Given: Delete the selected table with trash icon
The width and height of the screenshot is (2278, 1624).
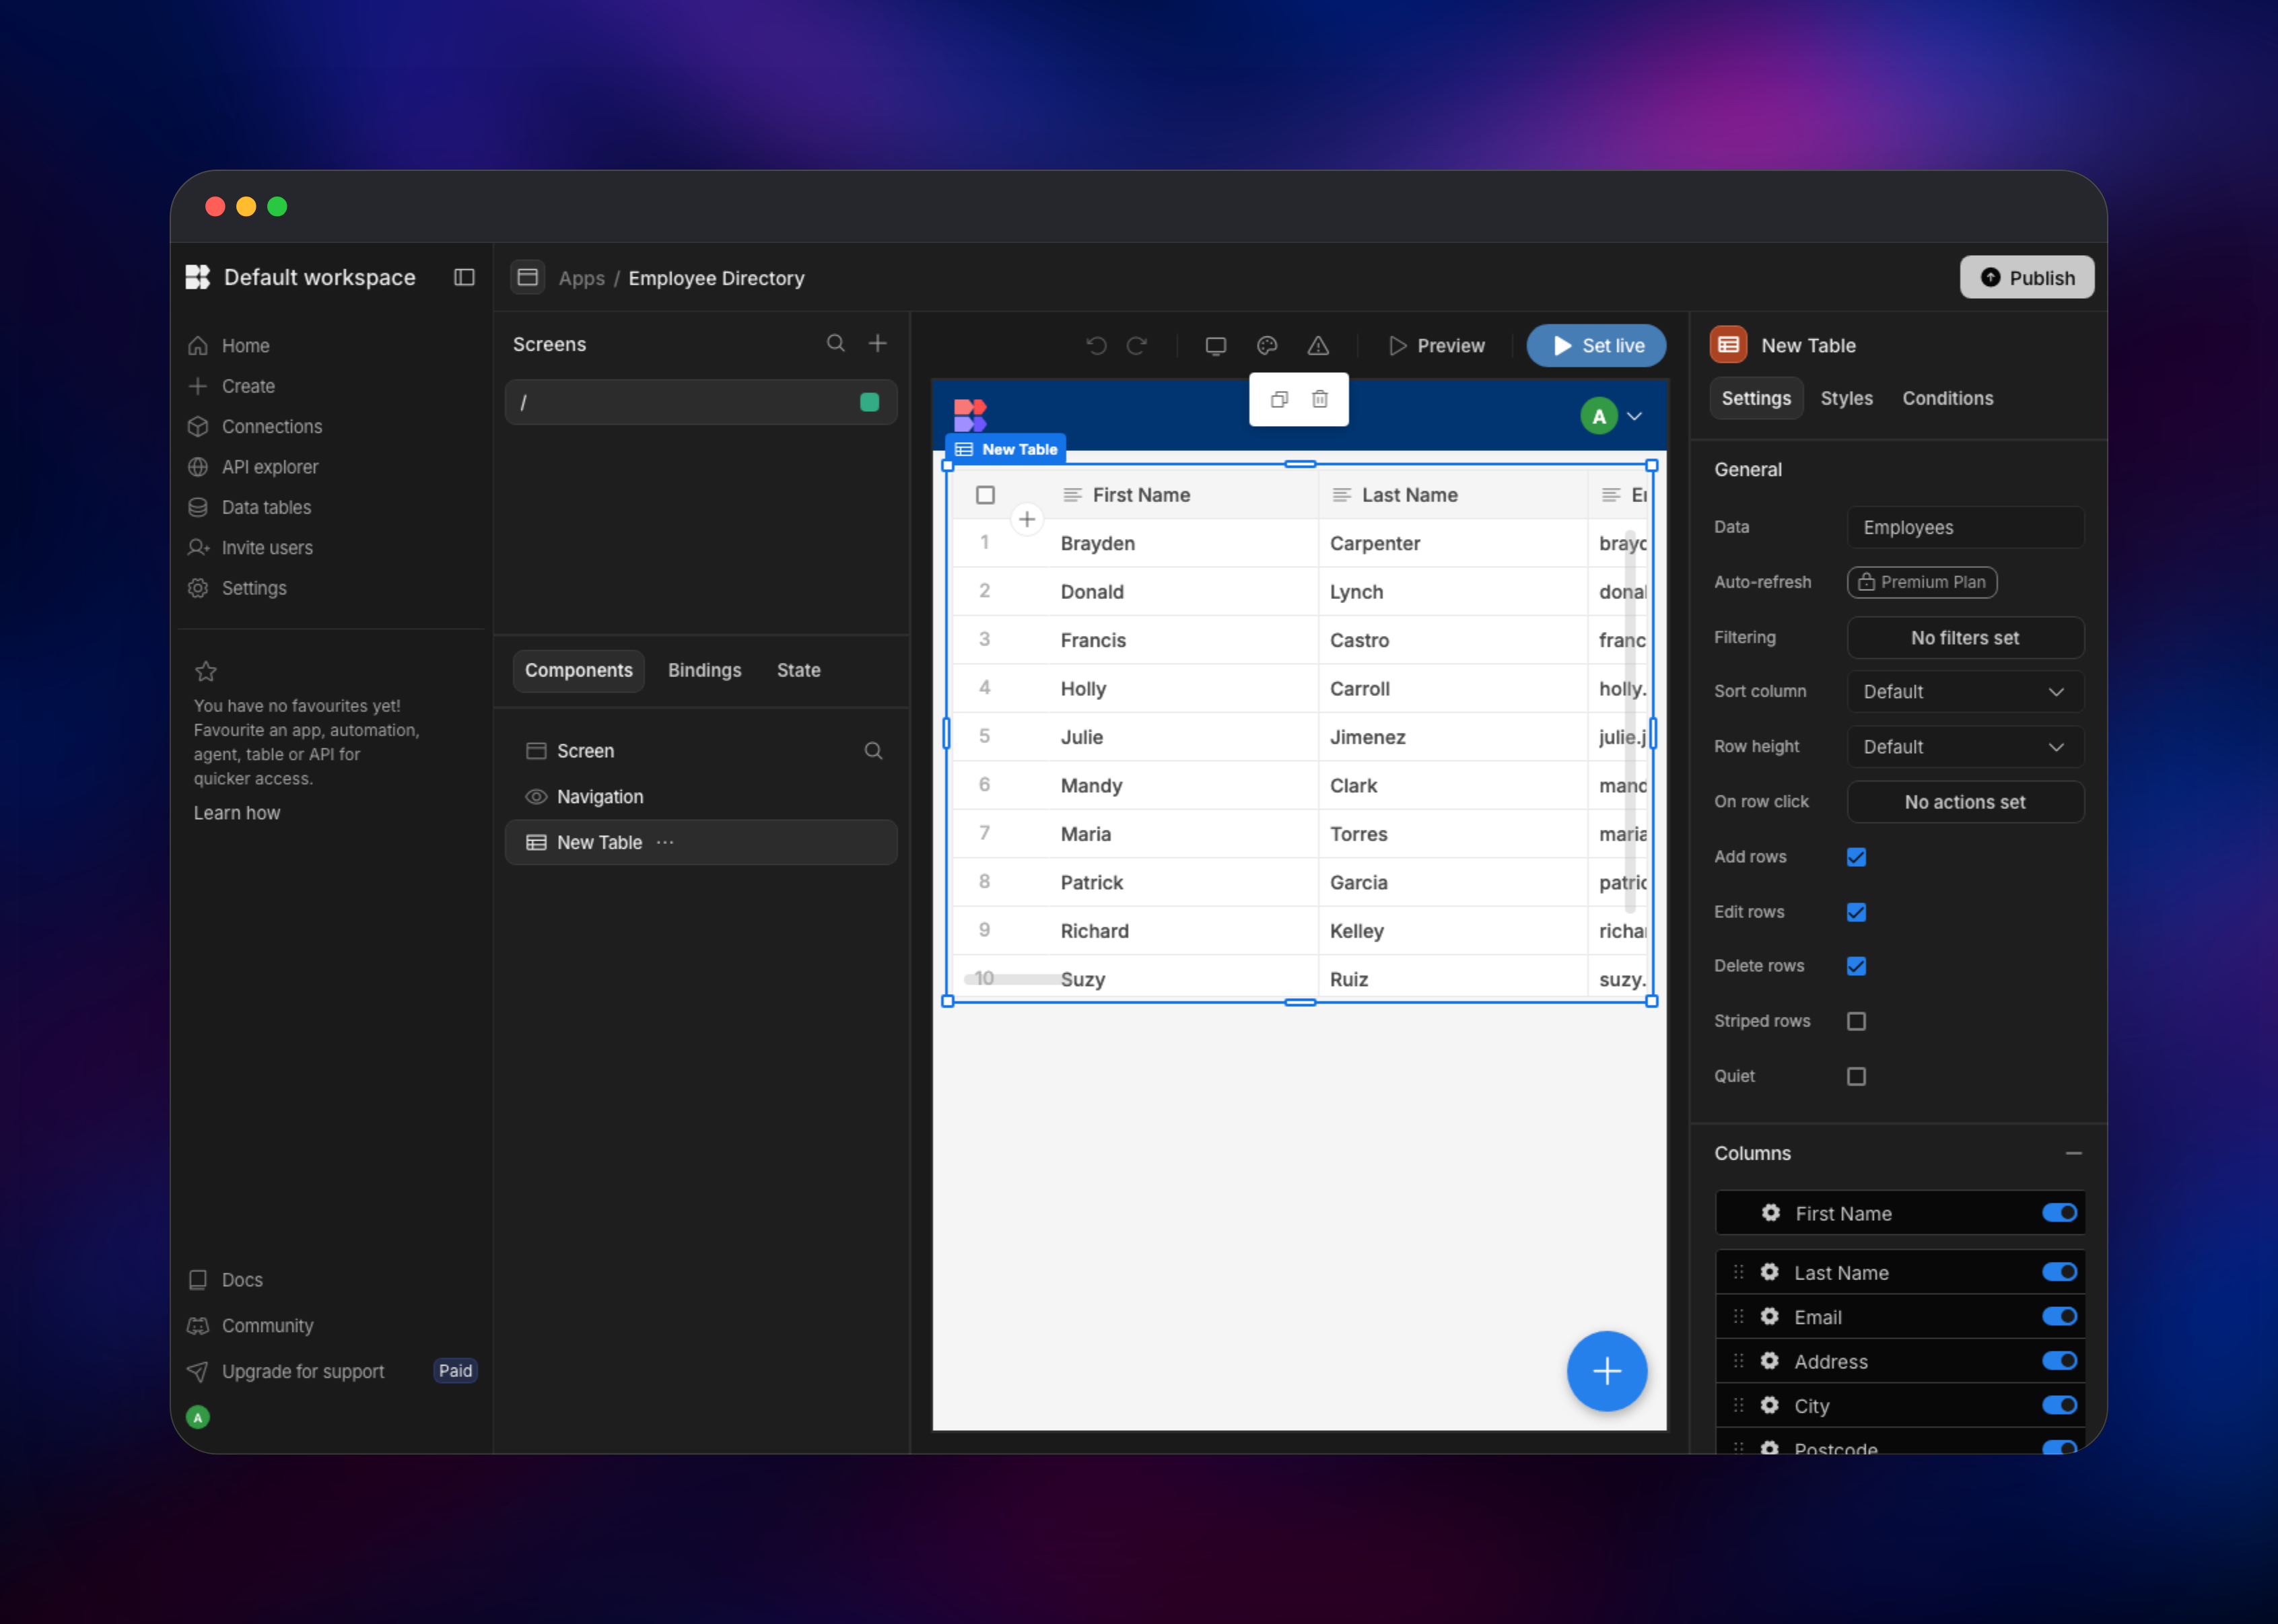Looking at the screenshot, I should pos(1320,399).
